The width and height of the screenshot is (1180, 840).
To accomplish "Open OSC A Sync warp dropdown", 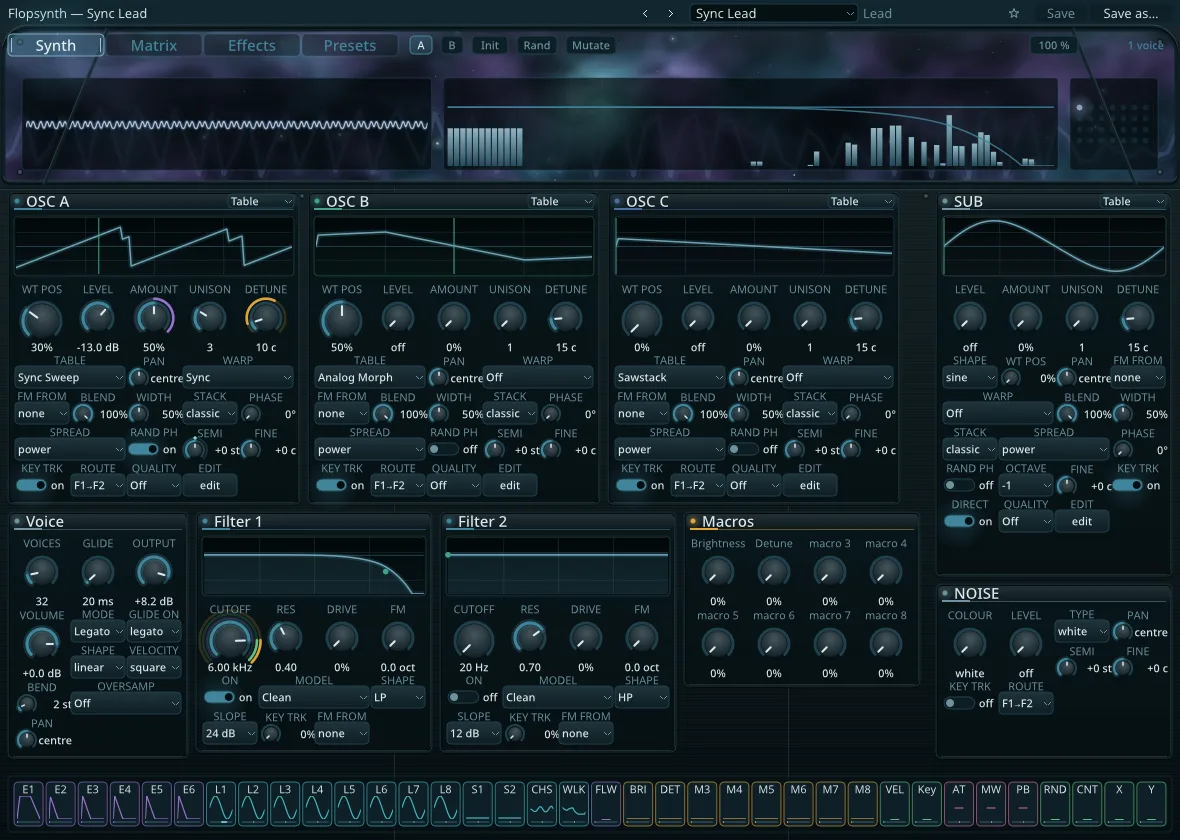I will click(238, 377).
